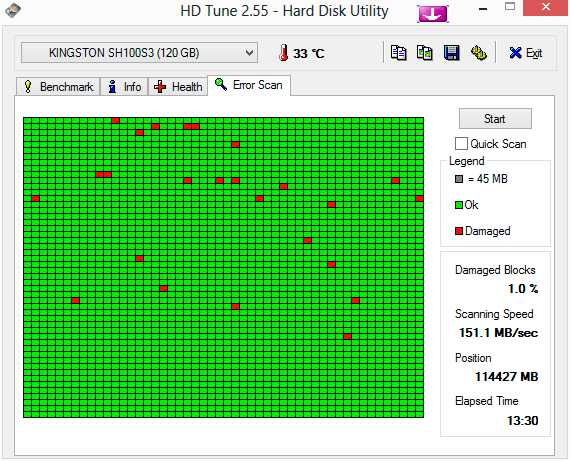Open the KINGSTON SH100S3 drive dropdown
This screenshot has width=570, height=461.
(x=139, y=53)
